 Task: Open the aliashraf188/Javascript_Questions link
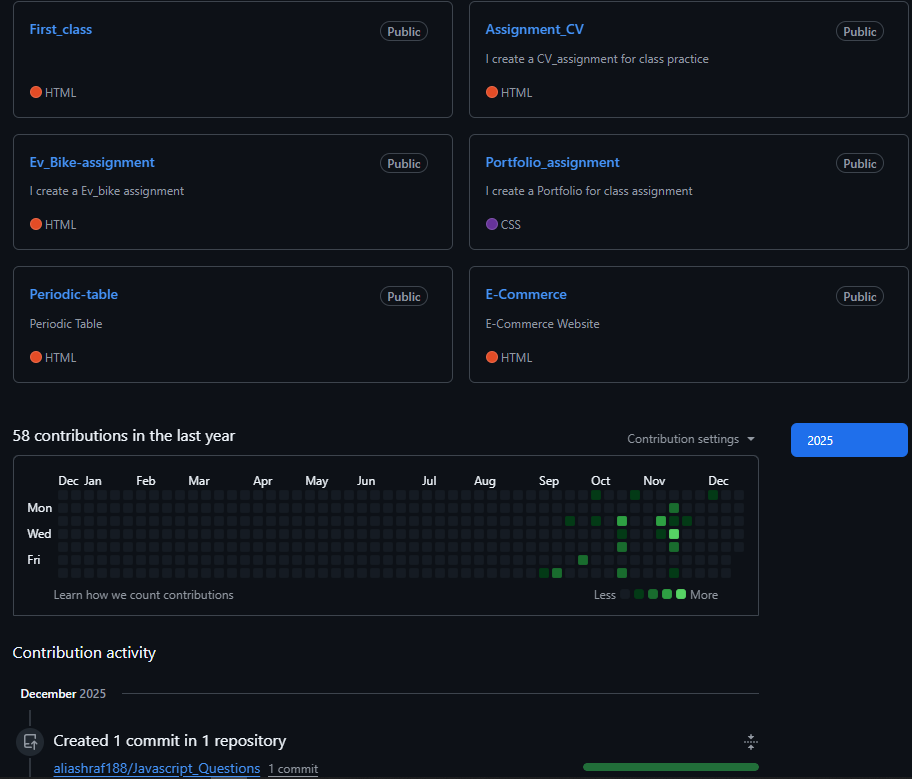click(157, 768)
